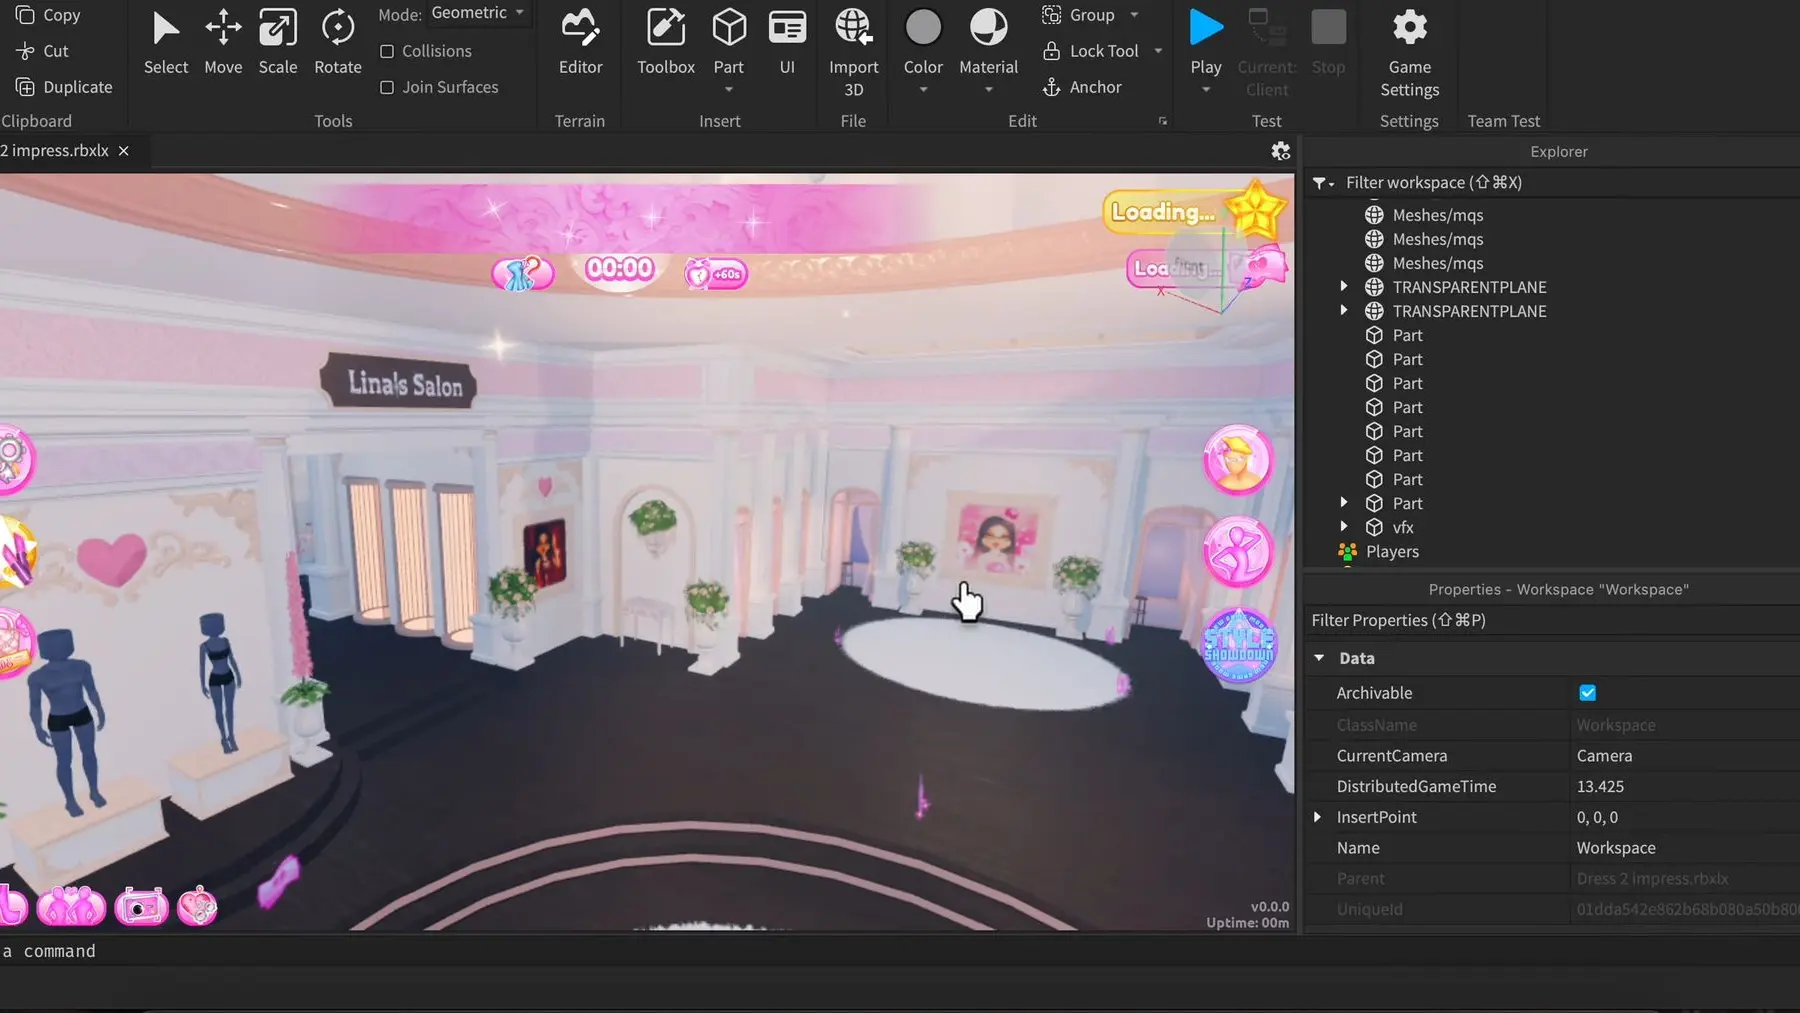Close the 2 impress.rbxlx tab
Viewport: 1800px width, 1013px height.
124,151
